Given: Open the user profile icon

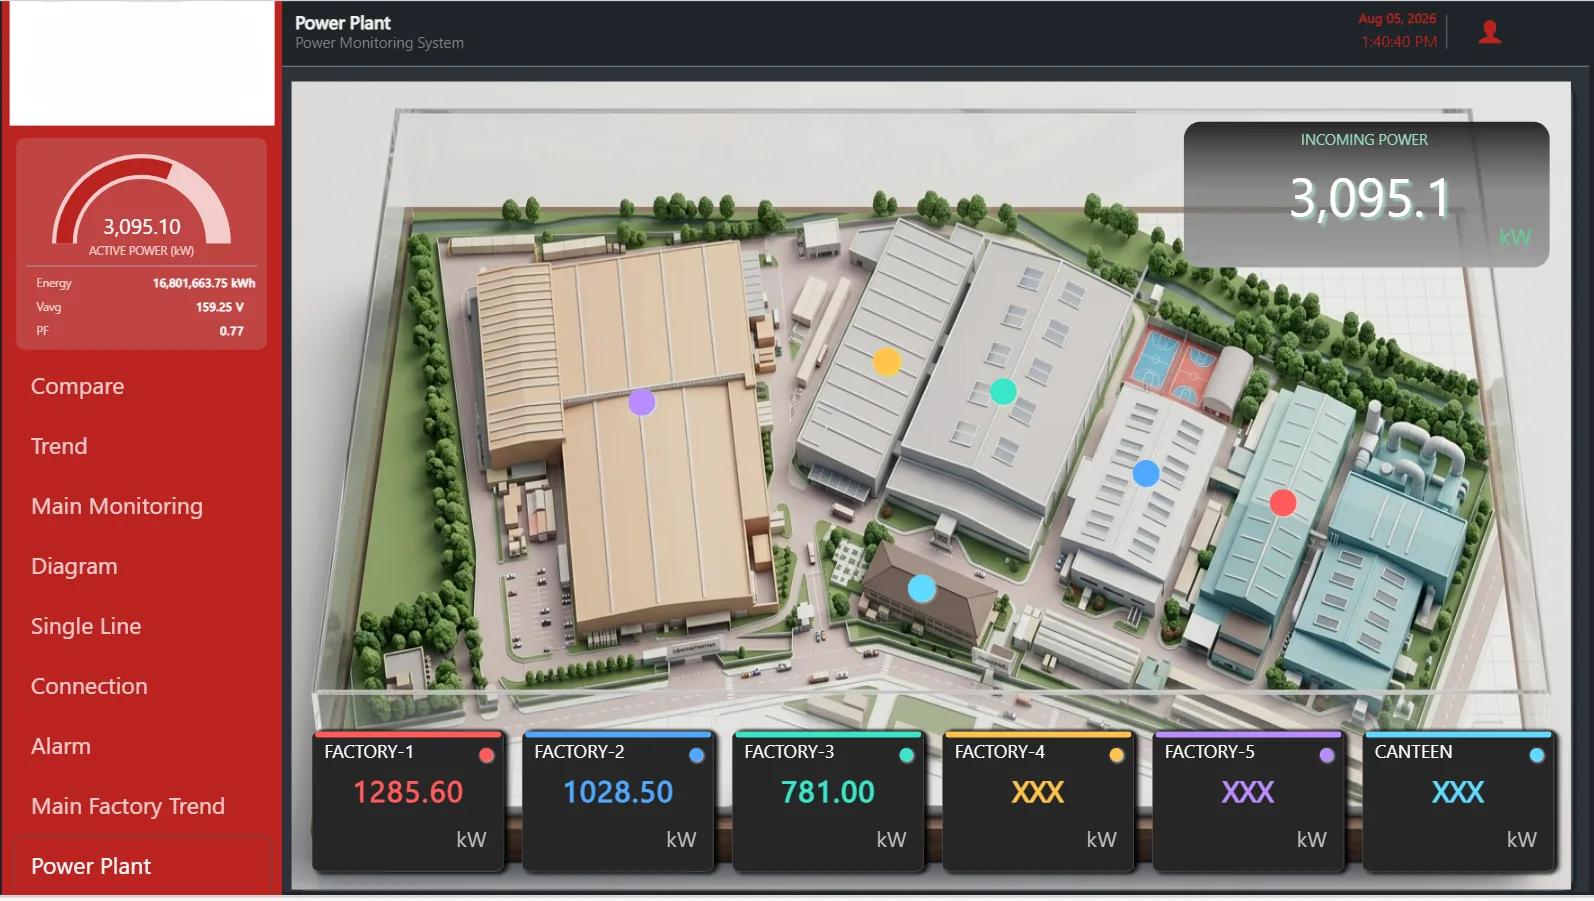Looking at the screenshot, I should [1489, 33].
